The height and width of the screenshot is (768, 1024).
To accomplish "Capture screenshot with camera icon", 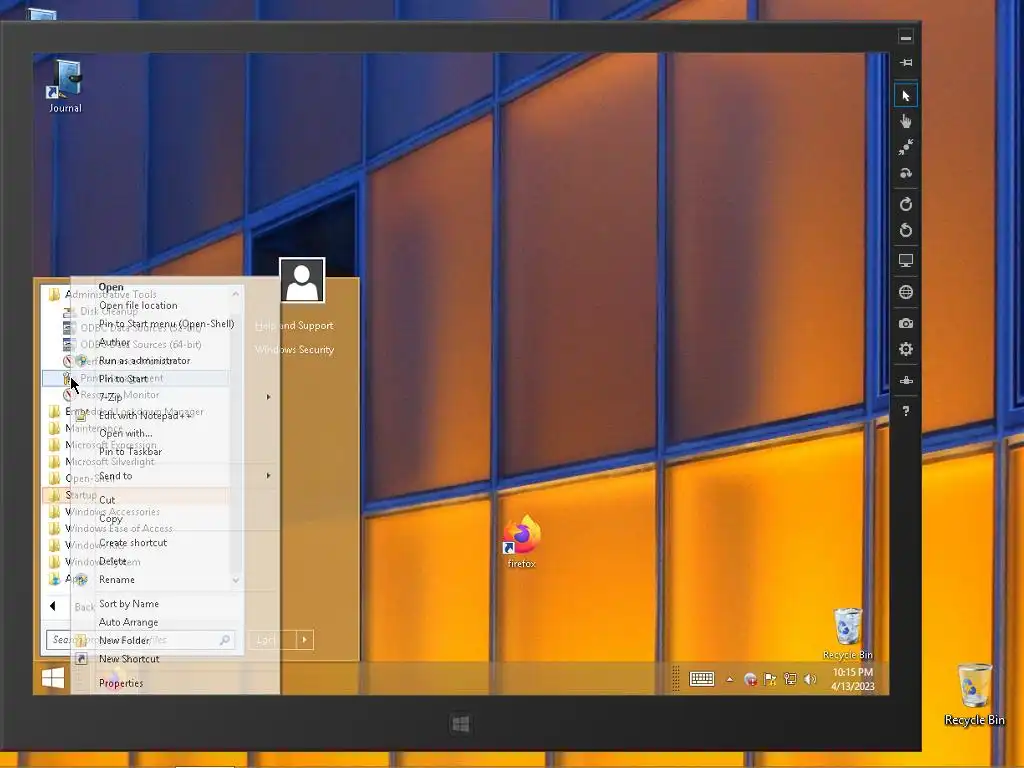I will [x=905, y=323].
